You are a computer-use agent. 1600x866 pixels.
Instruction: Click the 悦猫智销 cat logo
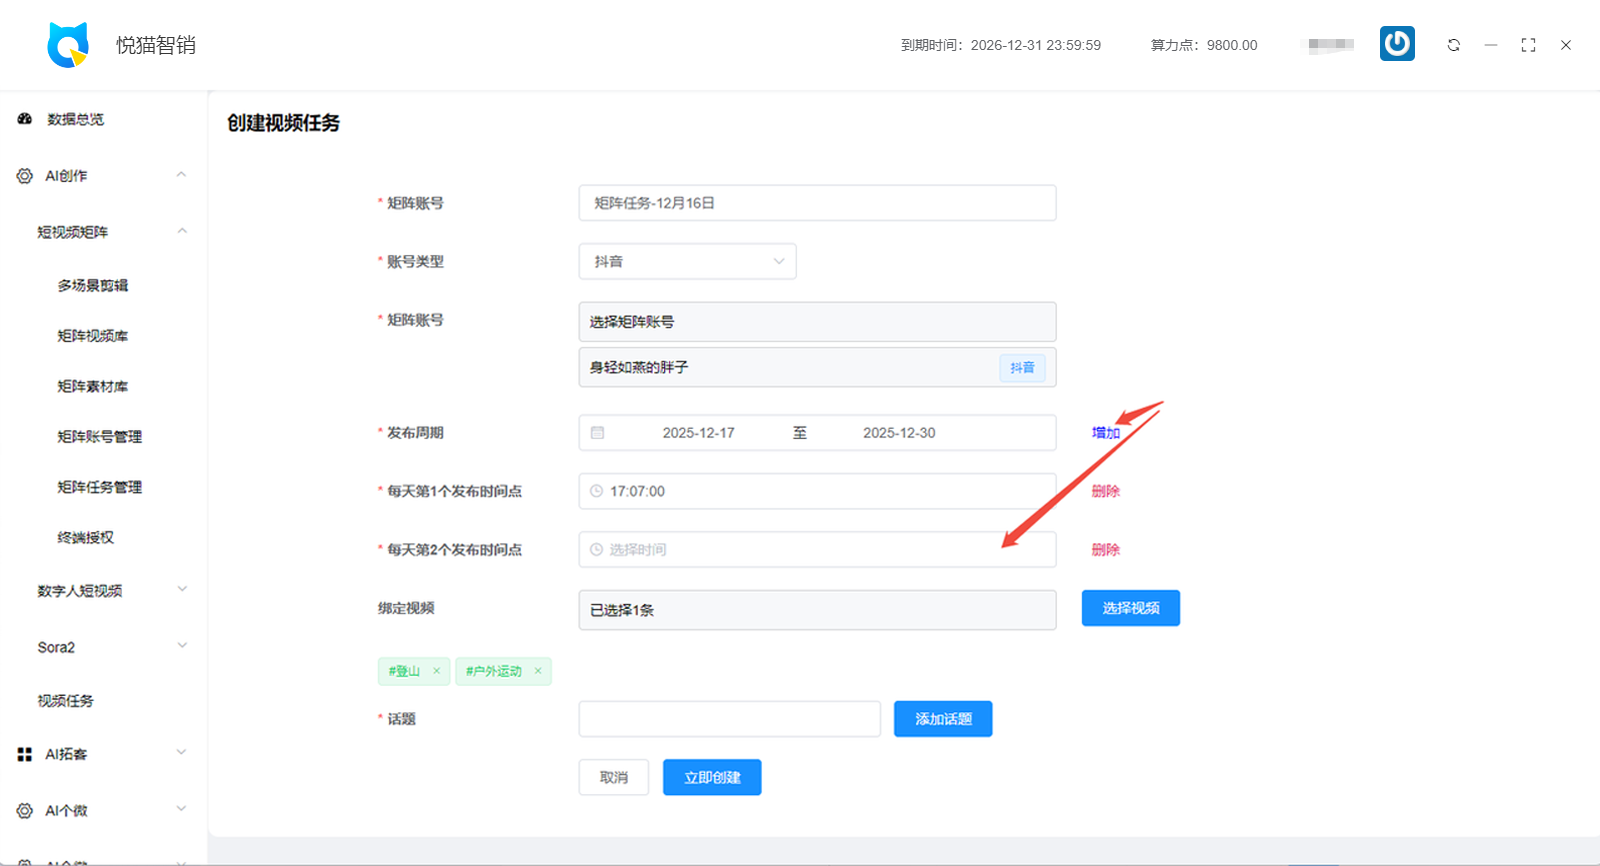[68, 45]
